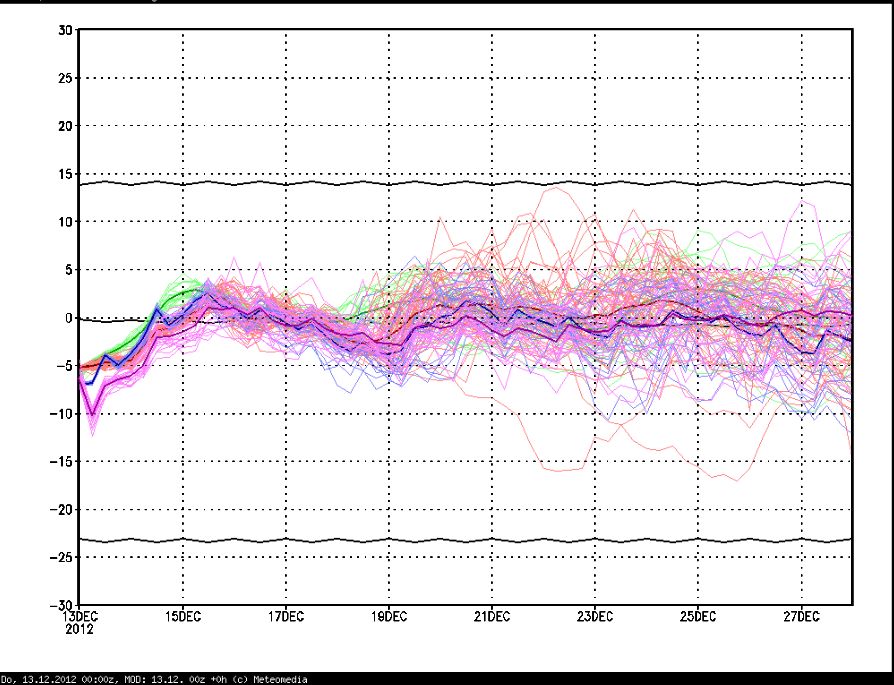894x685 pixels.
Task: Click the 15DEC date label on x-axis
Action: click(183, 617)
